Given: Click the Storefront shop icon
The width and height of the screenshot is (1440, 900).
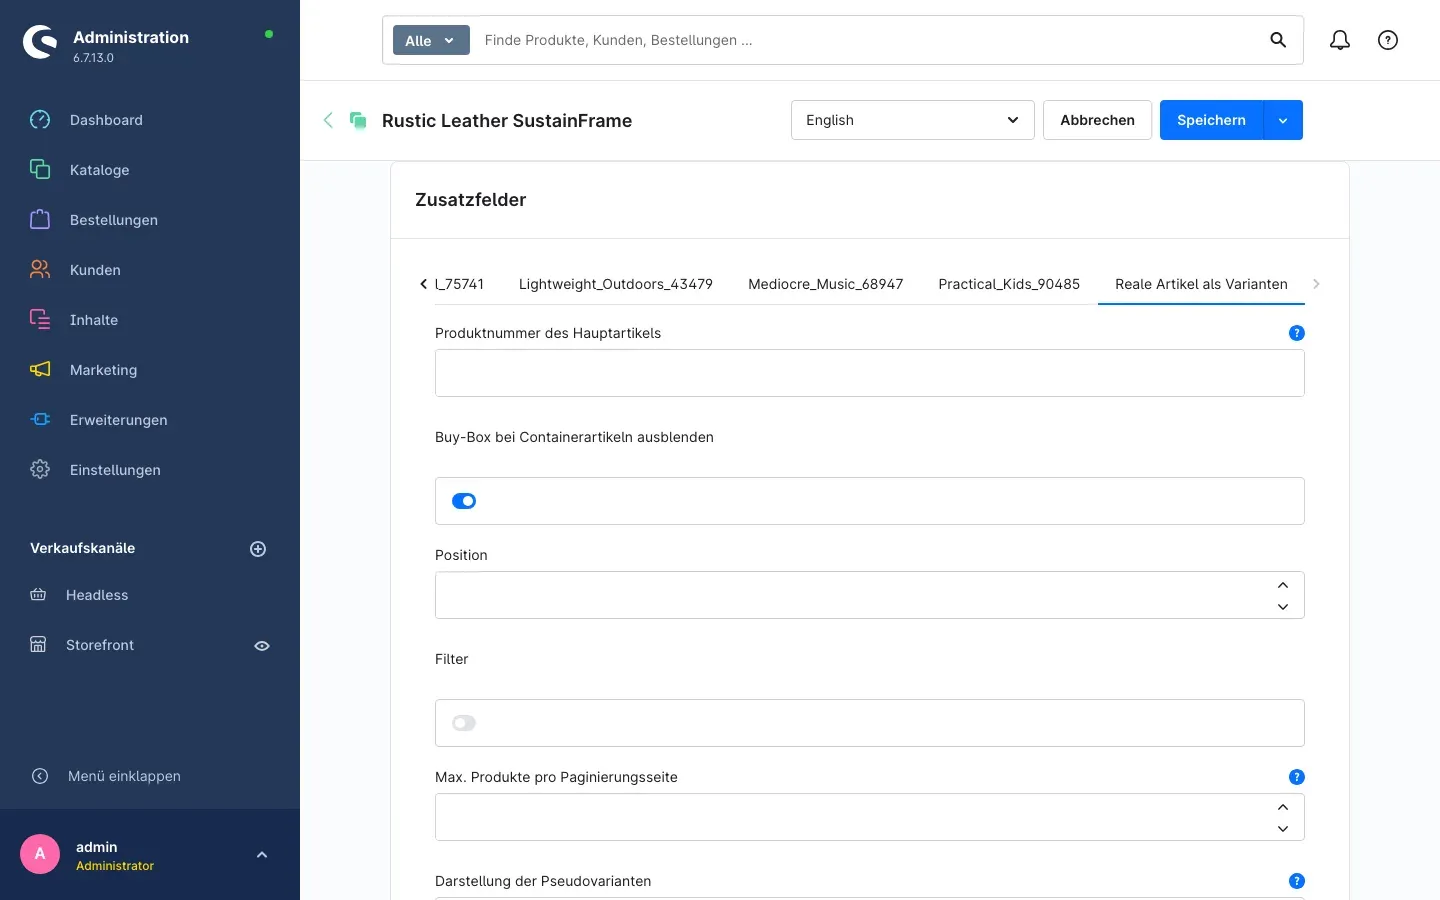Looking at the screenshot, I should pyautogui.click(x=38, y=645).
